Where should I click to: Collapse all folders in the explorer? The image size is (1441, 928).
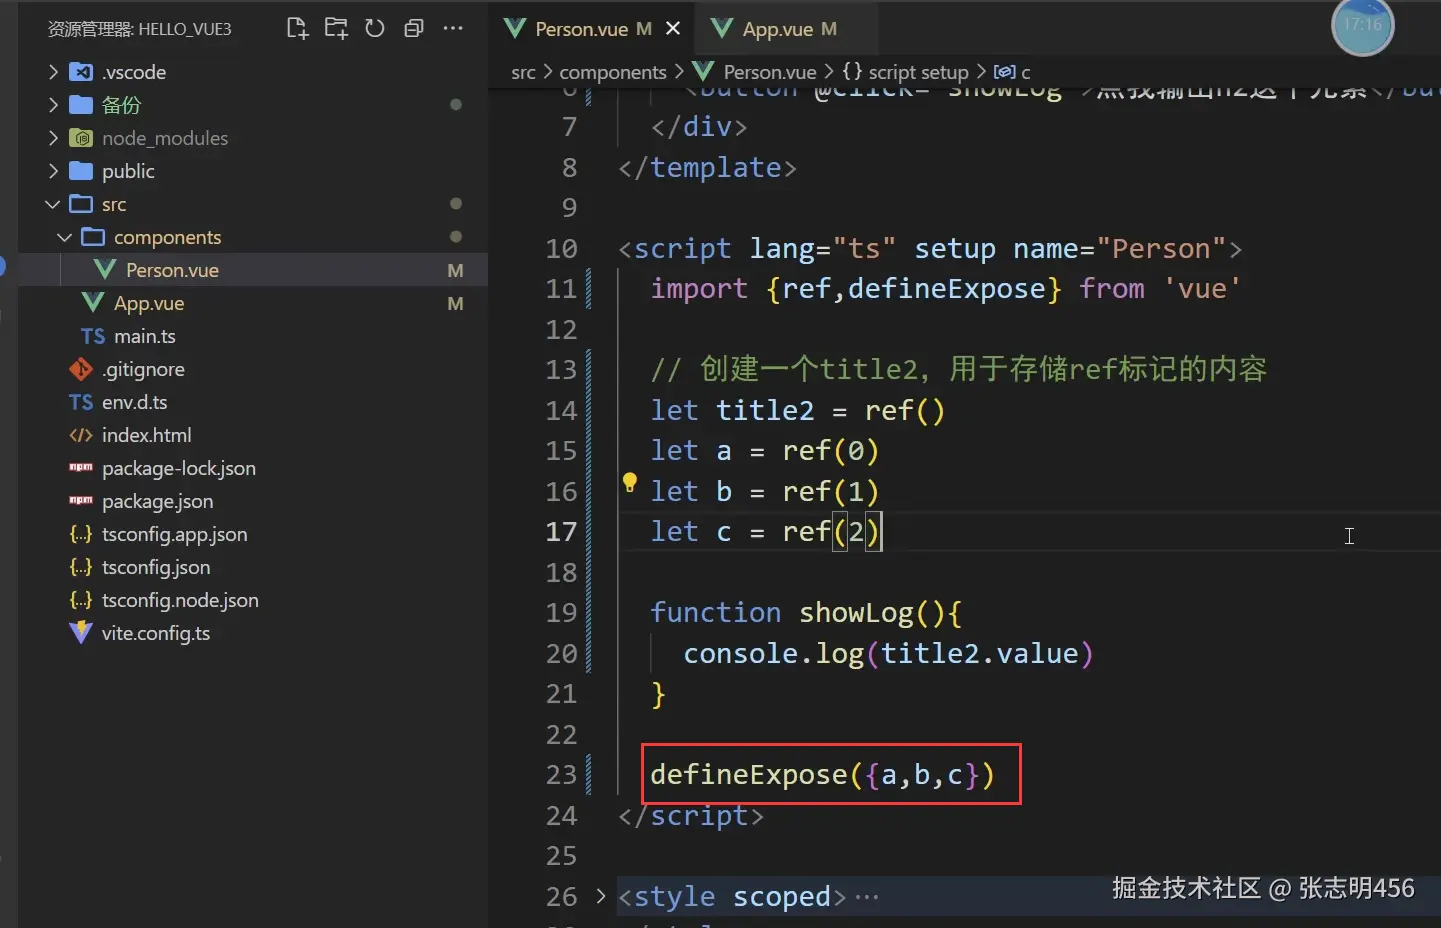tap(414, 28)
